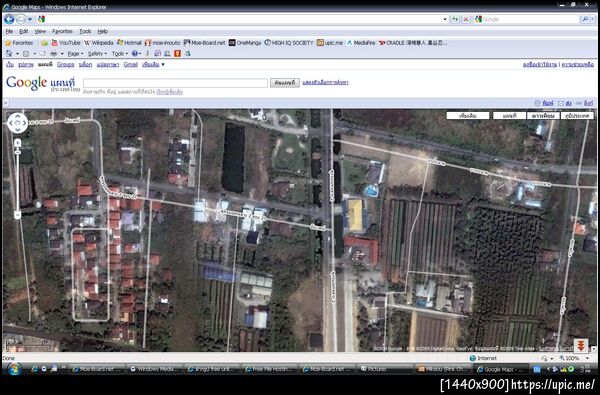The width and height of the screenshot is (600, 395).
Task: Open the Groups link on Google bar
Action: coord(65,64)
